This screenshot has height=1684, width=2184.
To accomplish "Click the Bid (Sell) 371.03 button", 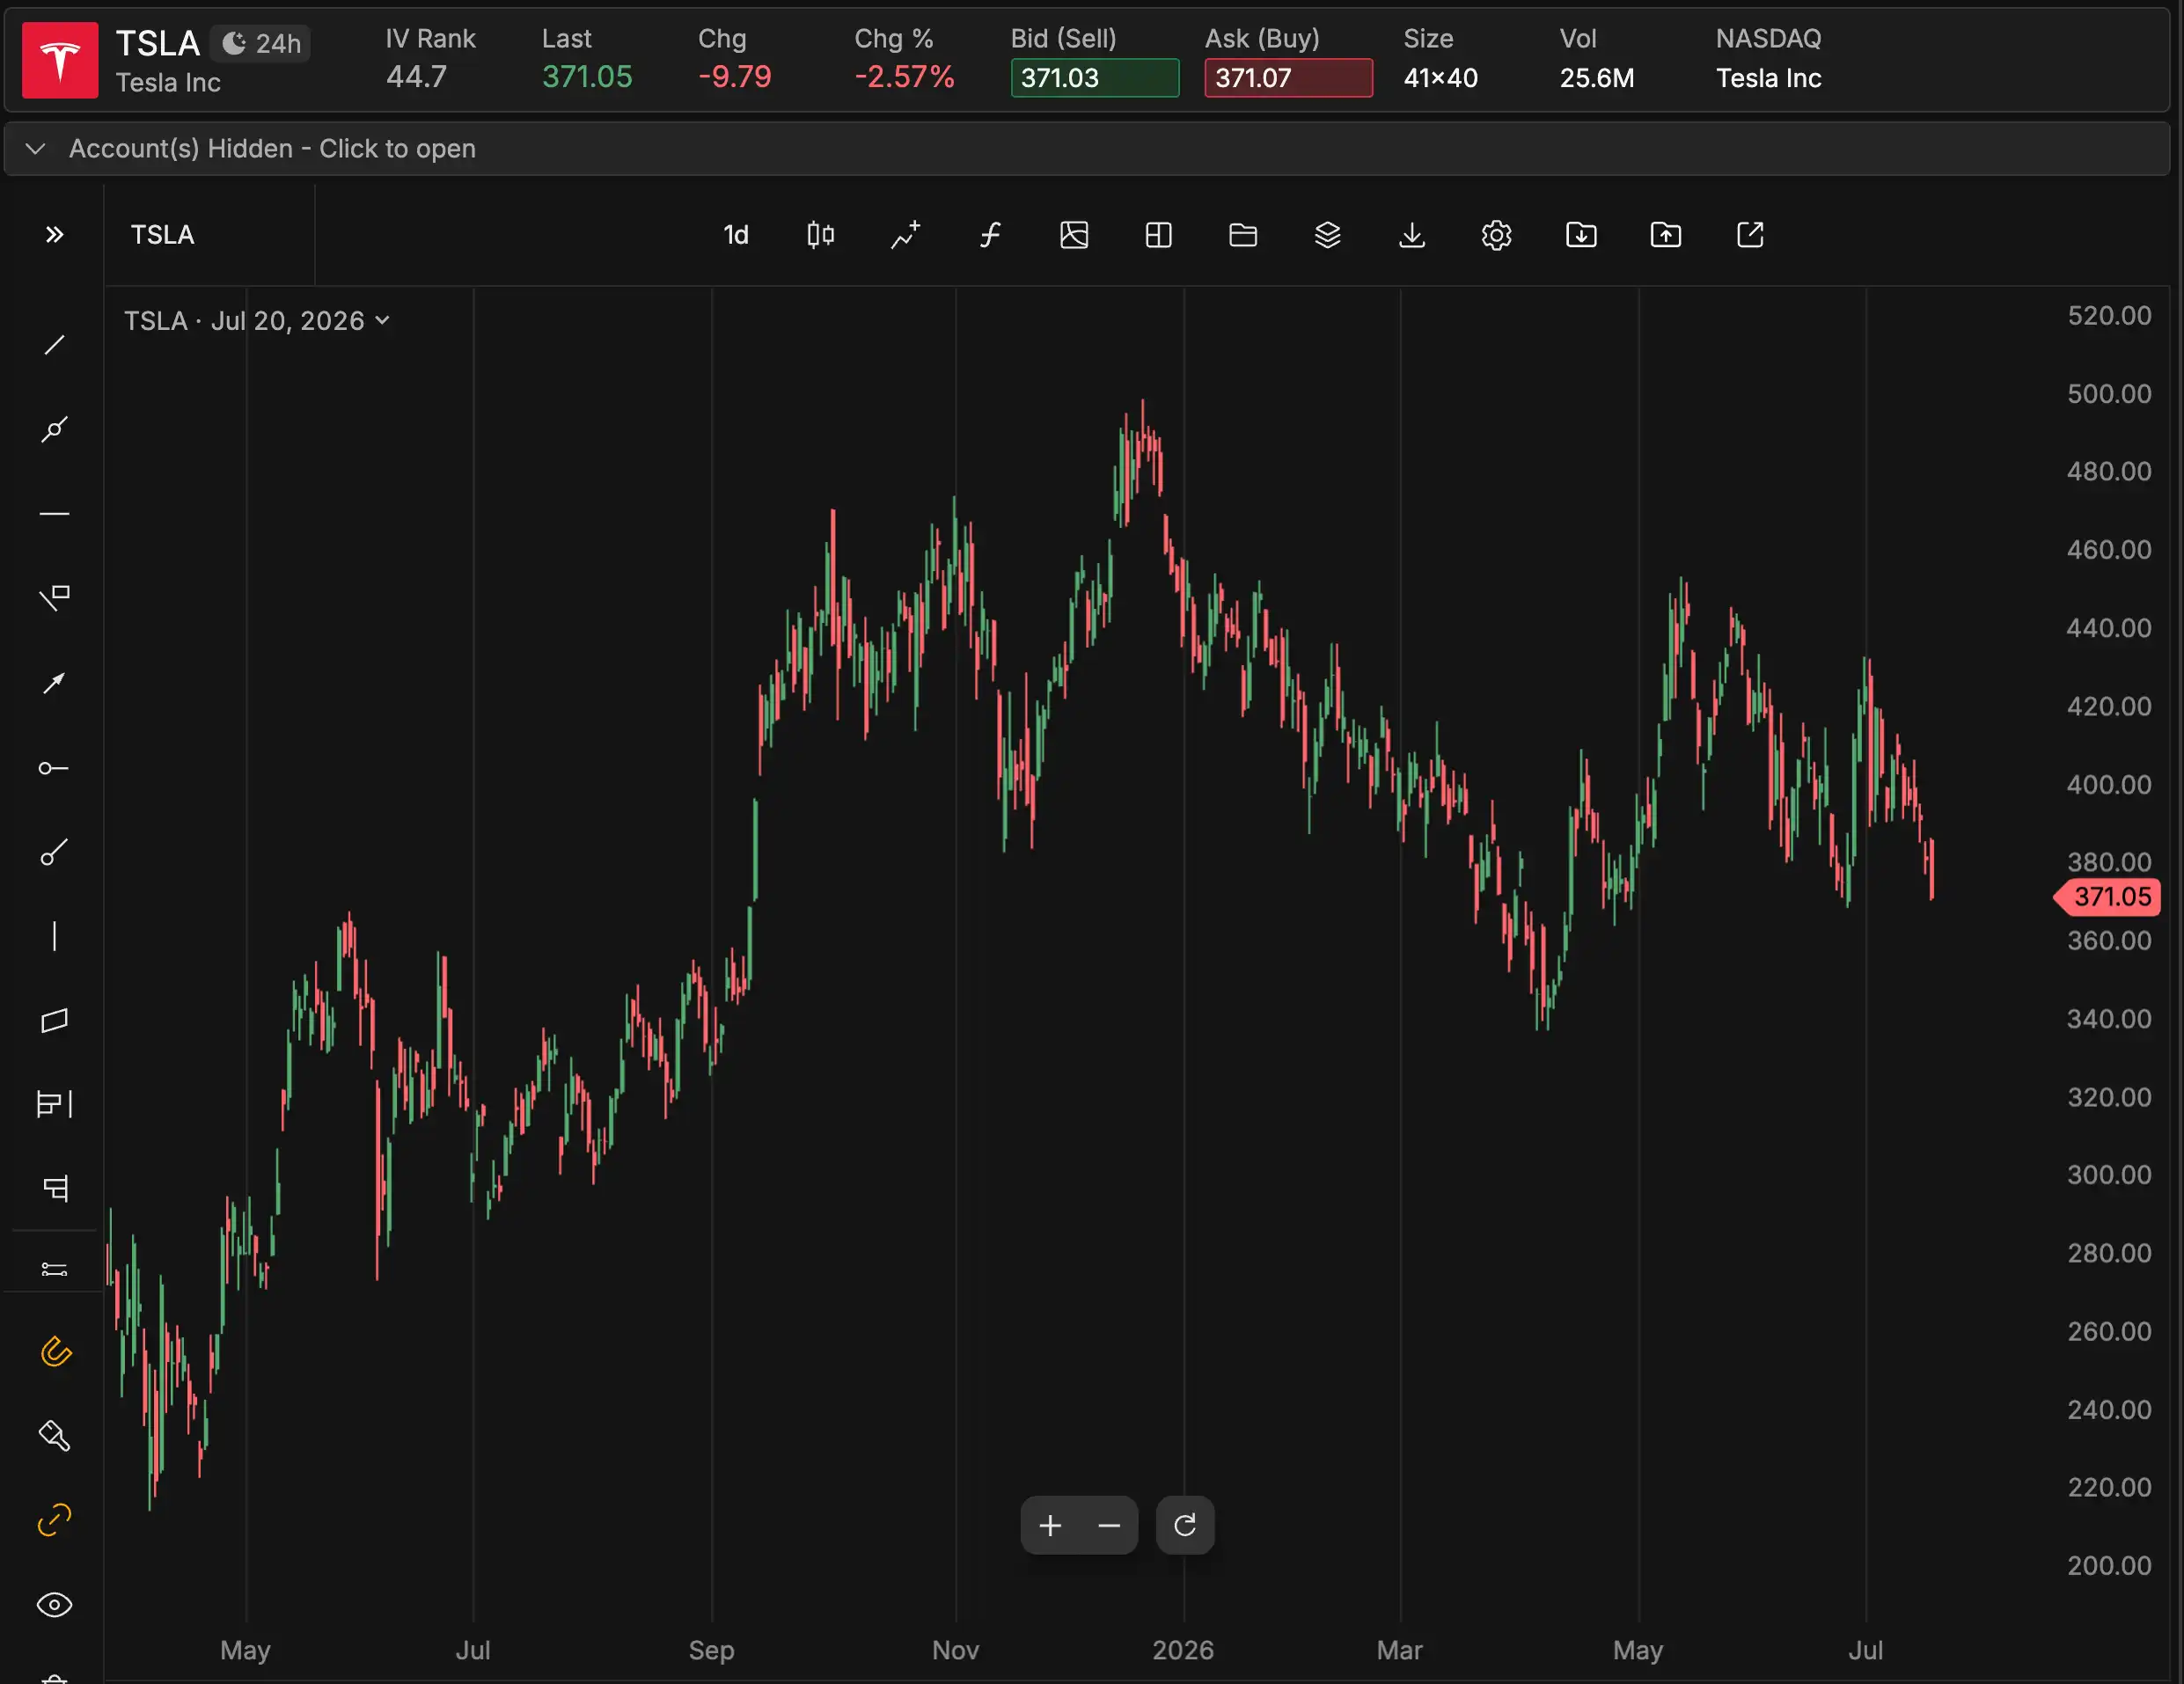I will pyautogui.click(x=1094, y=78).
